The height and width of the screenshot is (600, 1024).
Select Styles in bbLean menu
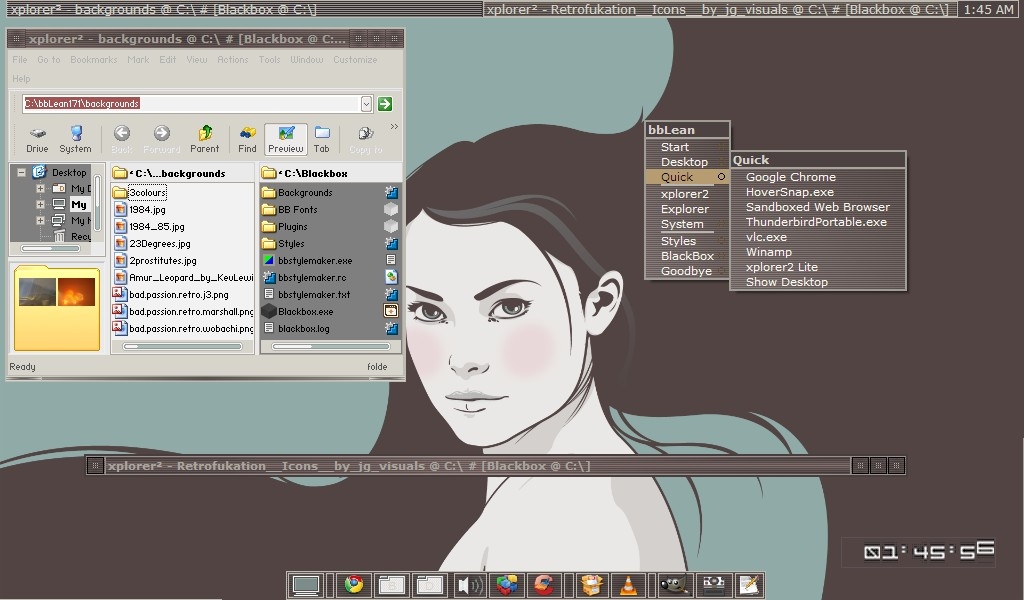686,241
